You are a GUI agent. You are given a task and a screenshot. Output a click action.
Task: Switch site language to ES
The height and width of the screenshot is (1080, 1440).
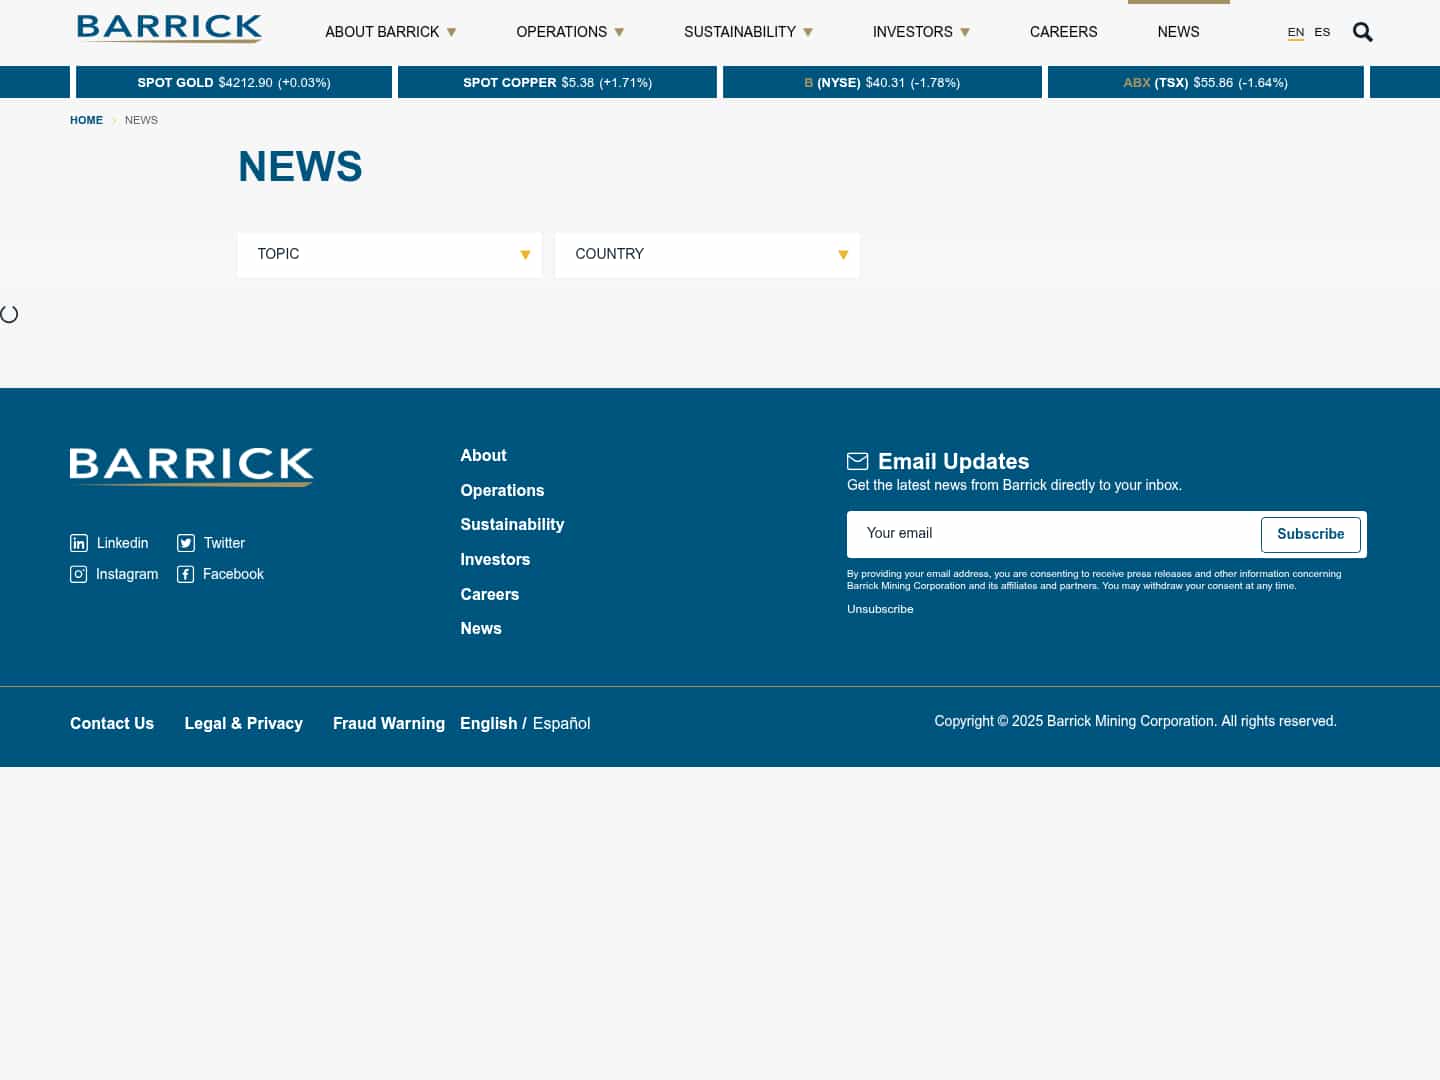pyautogui.click(x=1322, y=32)
